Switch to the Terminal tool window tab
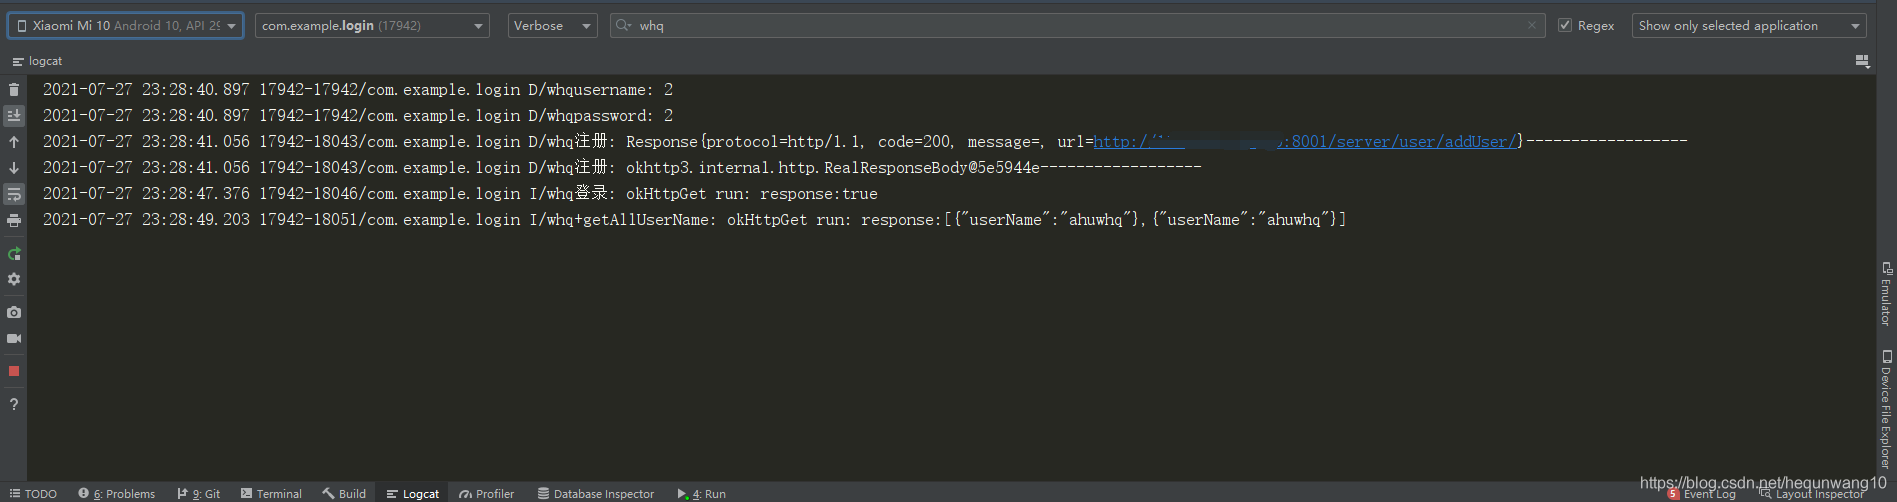The width and height of the screenshot is (1897, 502). click(x=271, y=494)
